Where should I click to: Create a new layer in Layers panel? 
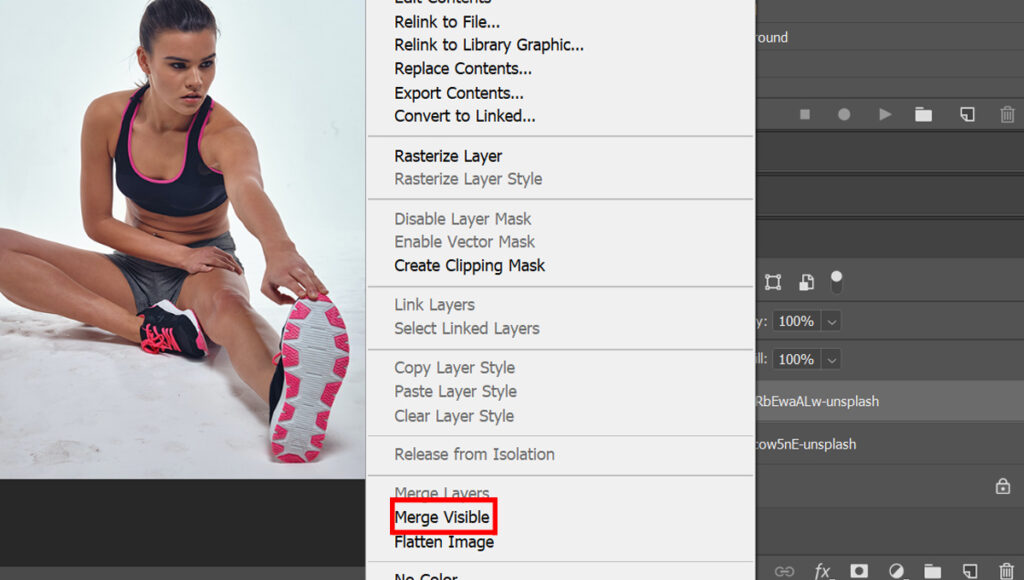click(x=969, y=571)
